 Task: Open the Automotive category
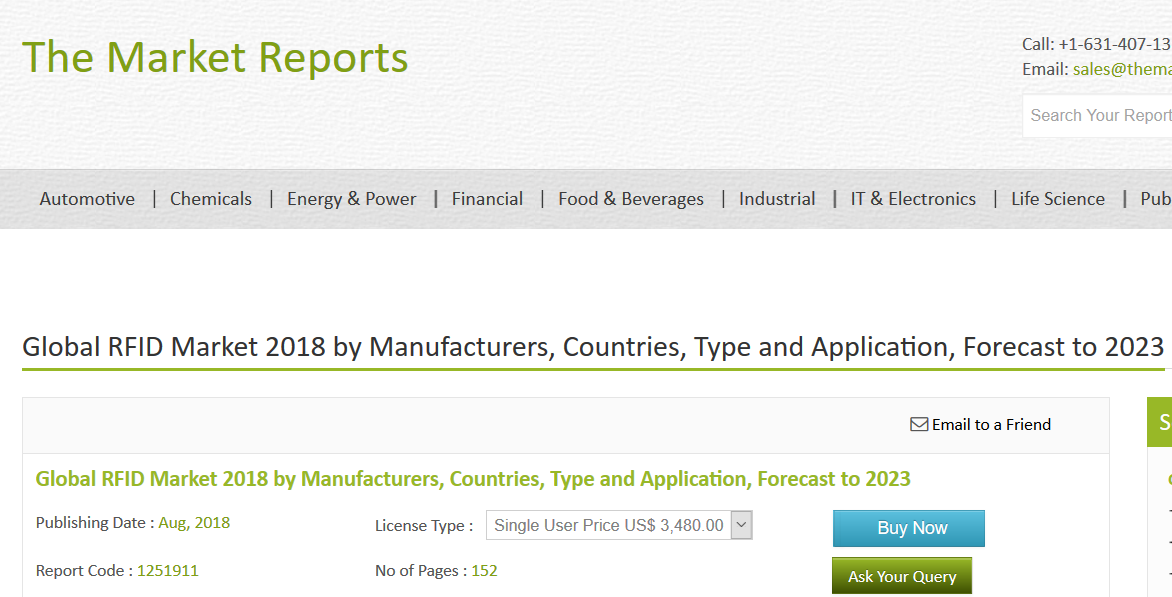pos(87,199)
